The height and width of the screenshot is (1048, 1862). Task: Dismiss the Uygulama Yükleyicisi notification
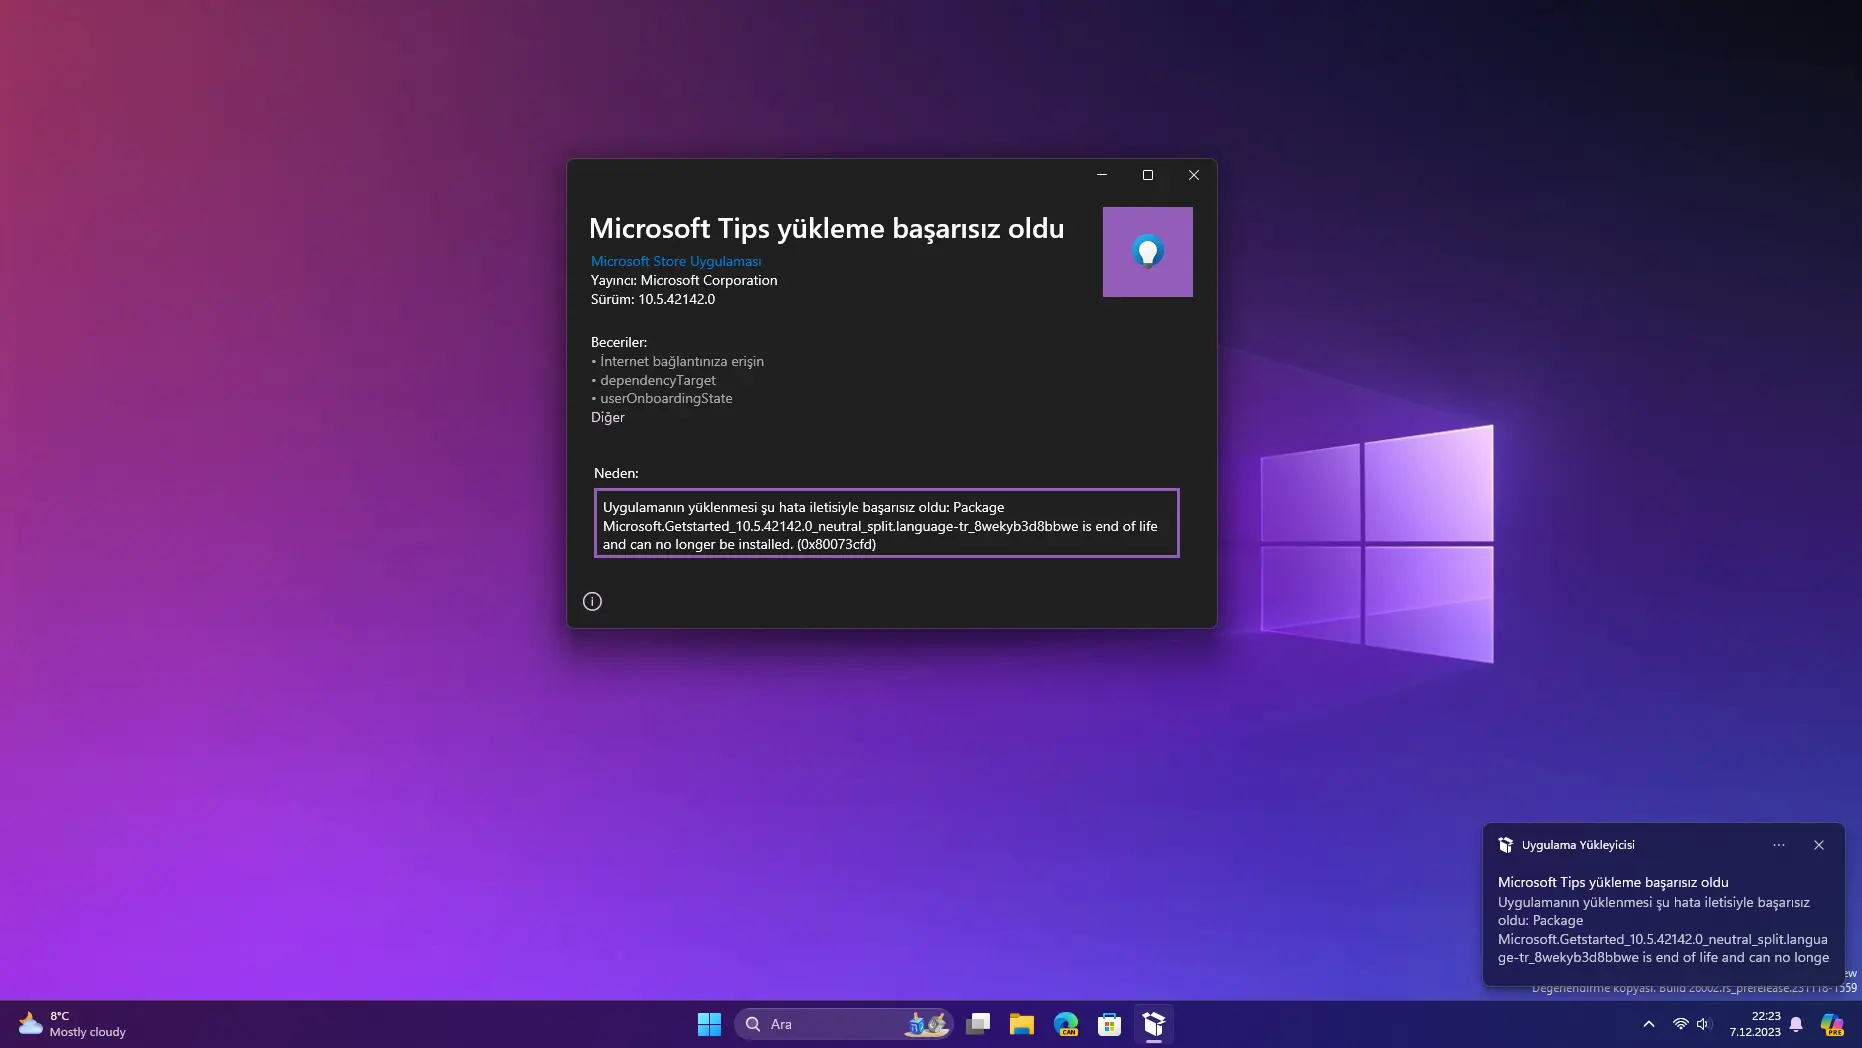coord(1818,845)
